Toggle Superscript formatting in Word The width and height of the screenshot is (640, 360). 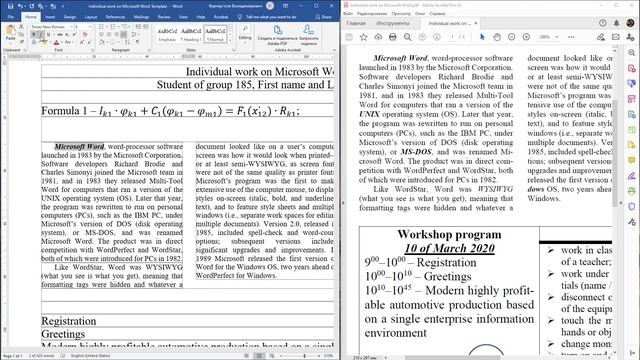[74, 34]
